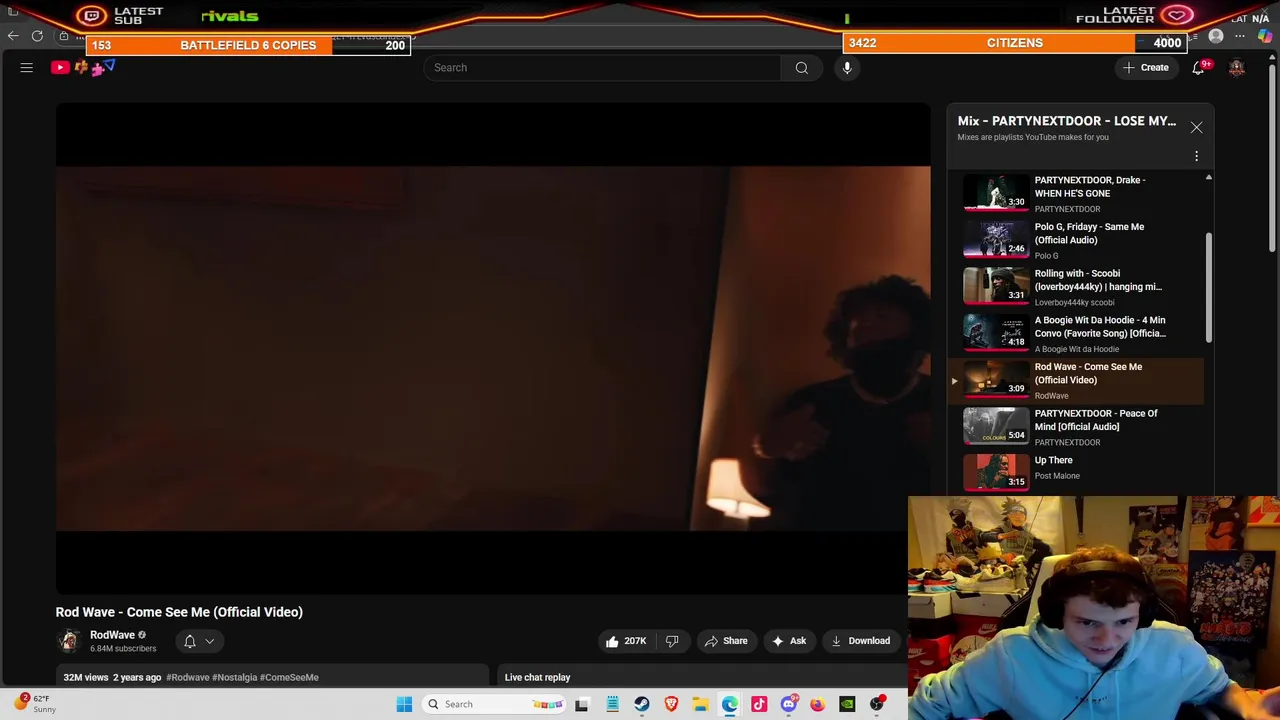Click the video player to pause

[493, 348]
